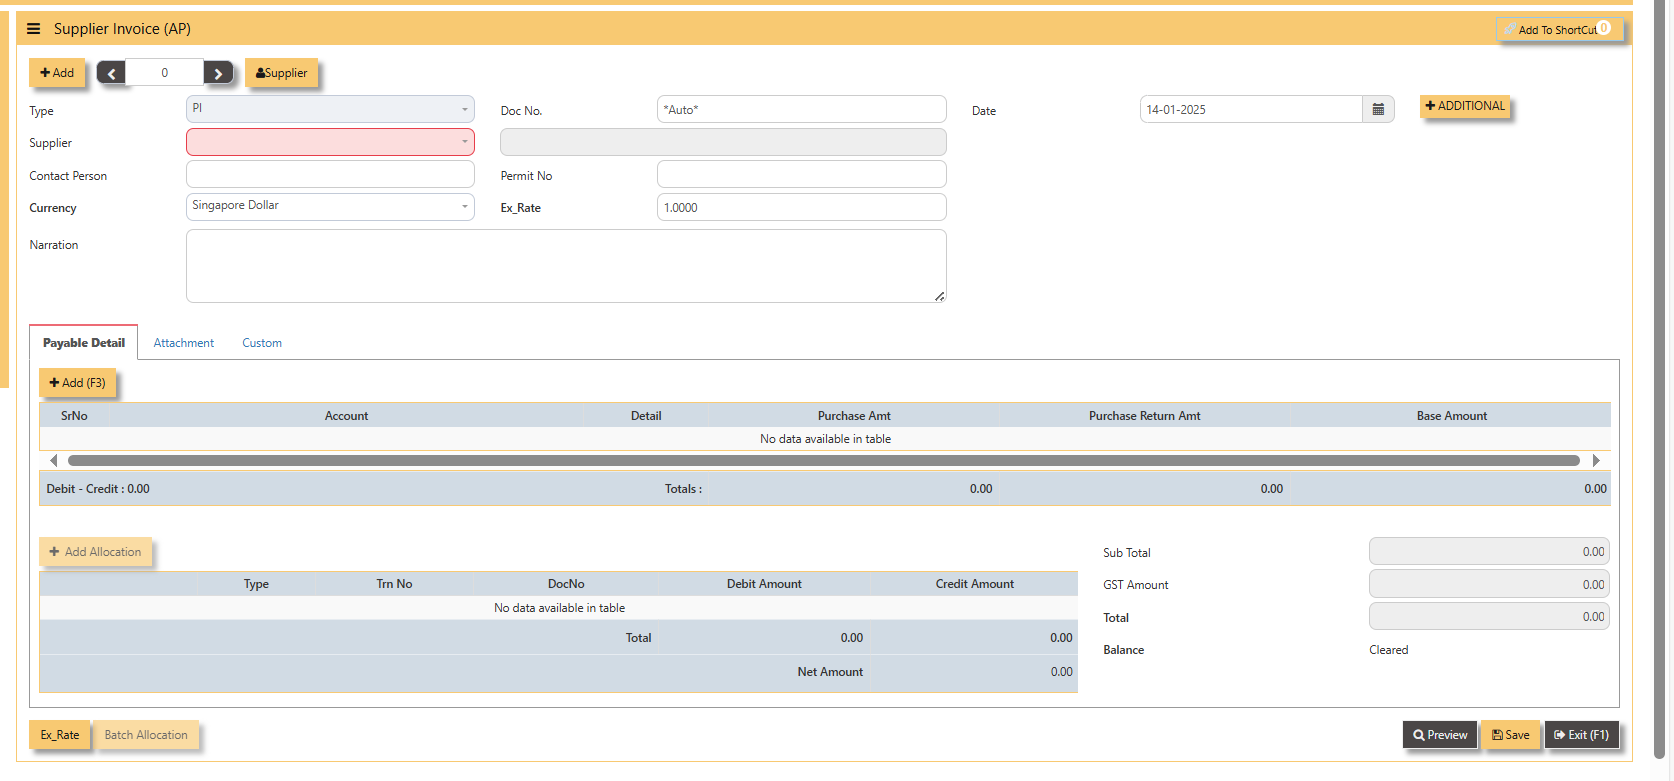Click Add To ShortCut button
The width and height of the screenshot is (1674, 781).
[x=1558, y=30]
